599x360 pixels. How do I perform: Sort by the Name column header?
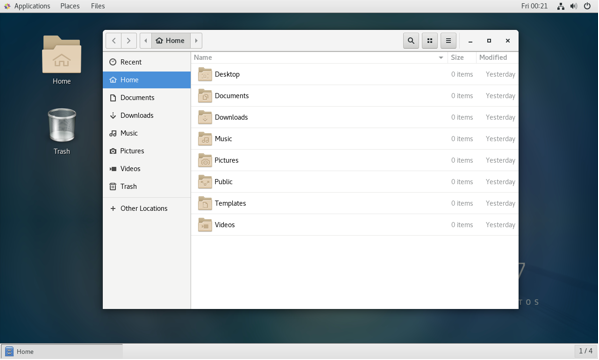click(x=319, y=57)
